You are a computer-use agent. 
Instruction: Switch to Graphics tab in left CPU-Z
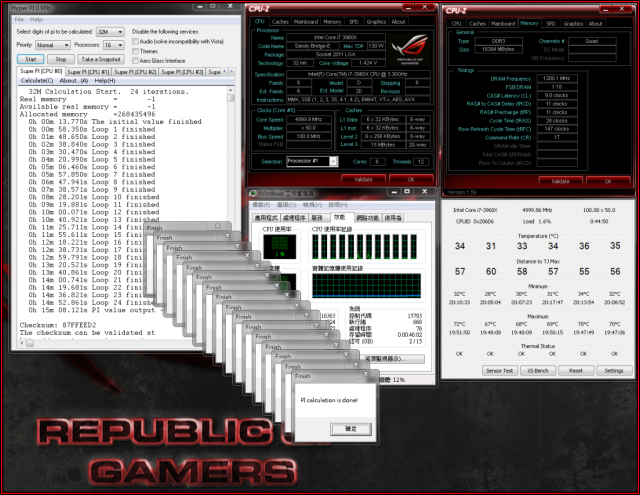click(376, 22)
